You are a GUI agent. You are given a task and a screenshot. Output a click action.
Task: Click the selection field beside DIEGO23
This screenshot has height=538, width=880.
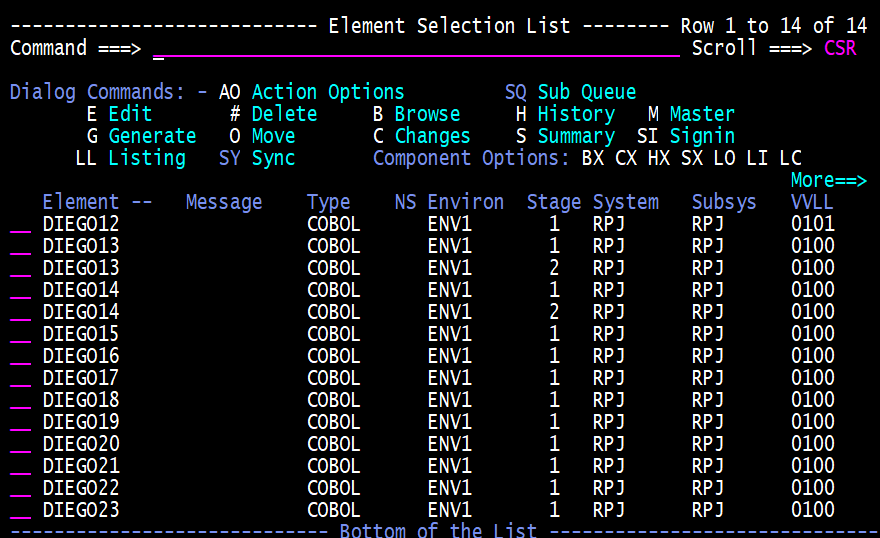(21, 510)
